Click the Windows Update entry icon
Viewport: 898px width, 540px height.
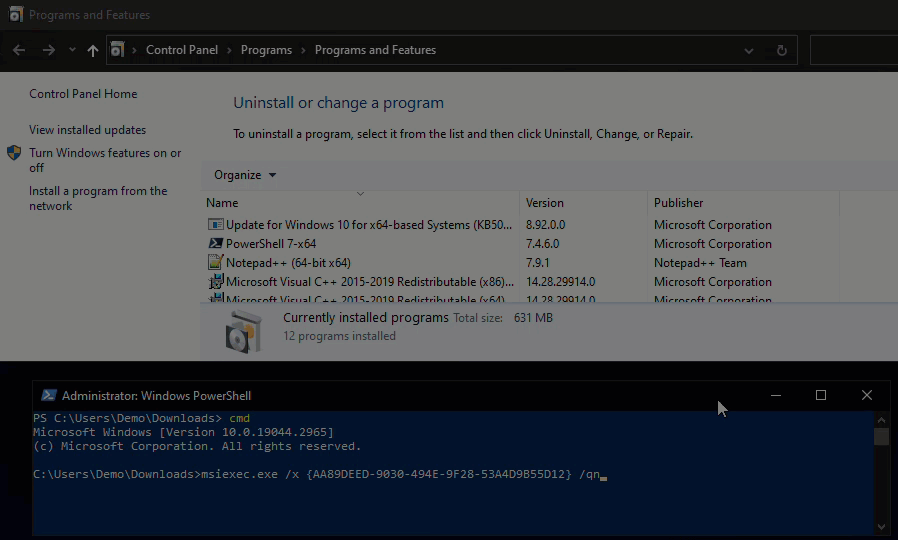215,224
